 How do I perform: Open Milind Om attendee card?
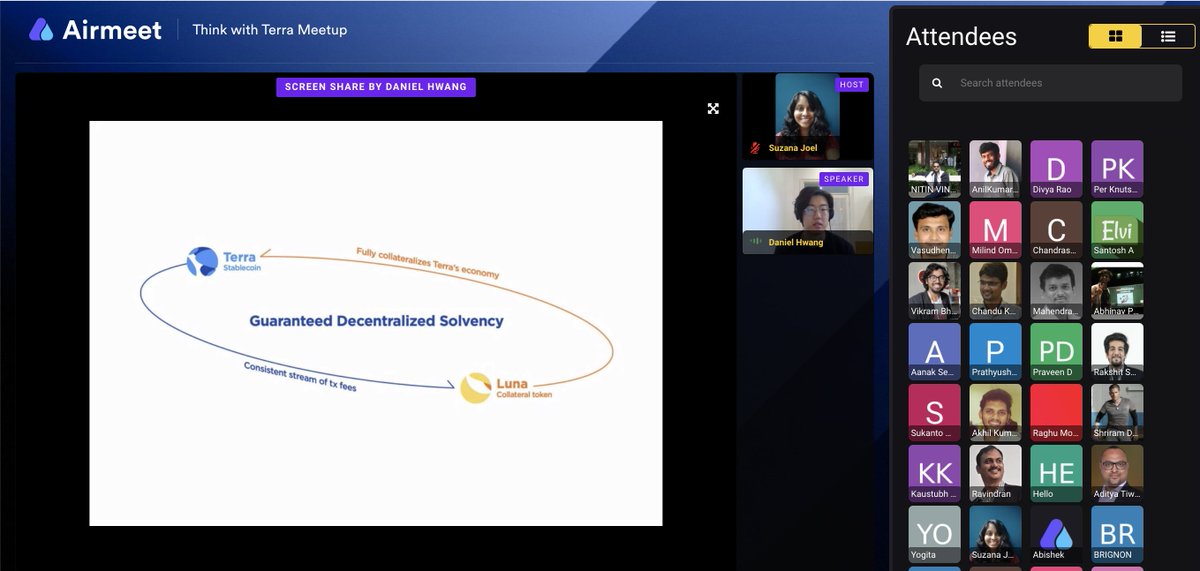point(996,229)
